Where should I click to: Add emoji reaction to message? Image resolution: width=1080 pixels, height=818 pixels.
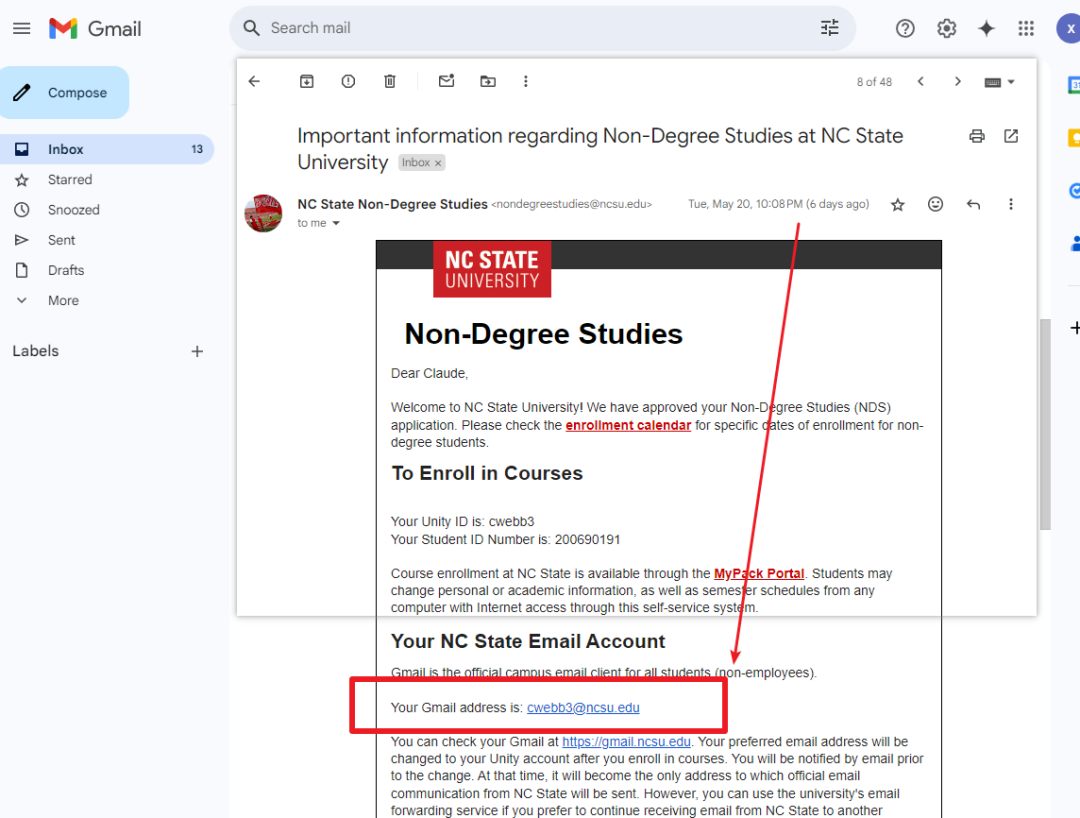[935, 204]
